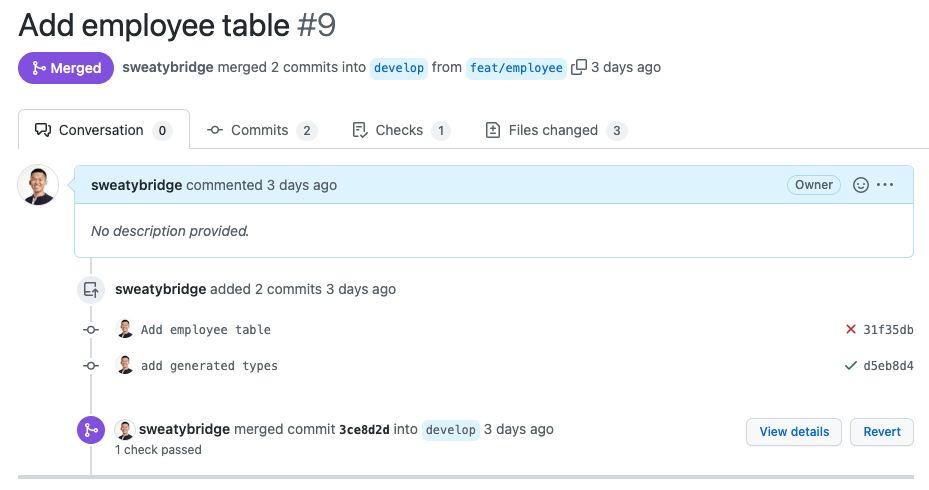The height and width of the screenshot is (490, 929).
Task: Open the Files changed tab
Action: coord(556,130)
